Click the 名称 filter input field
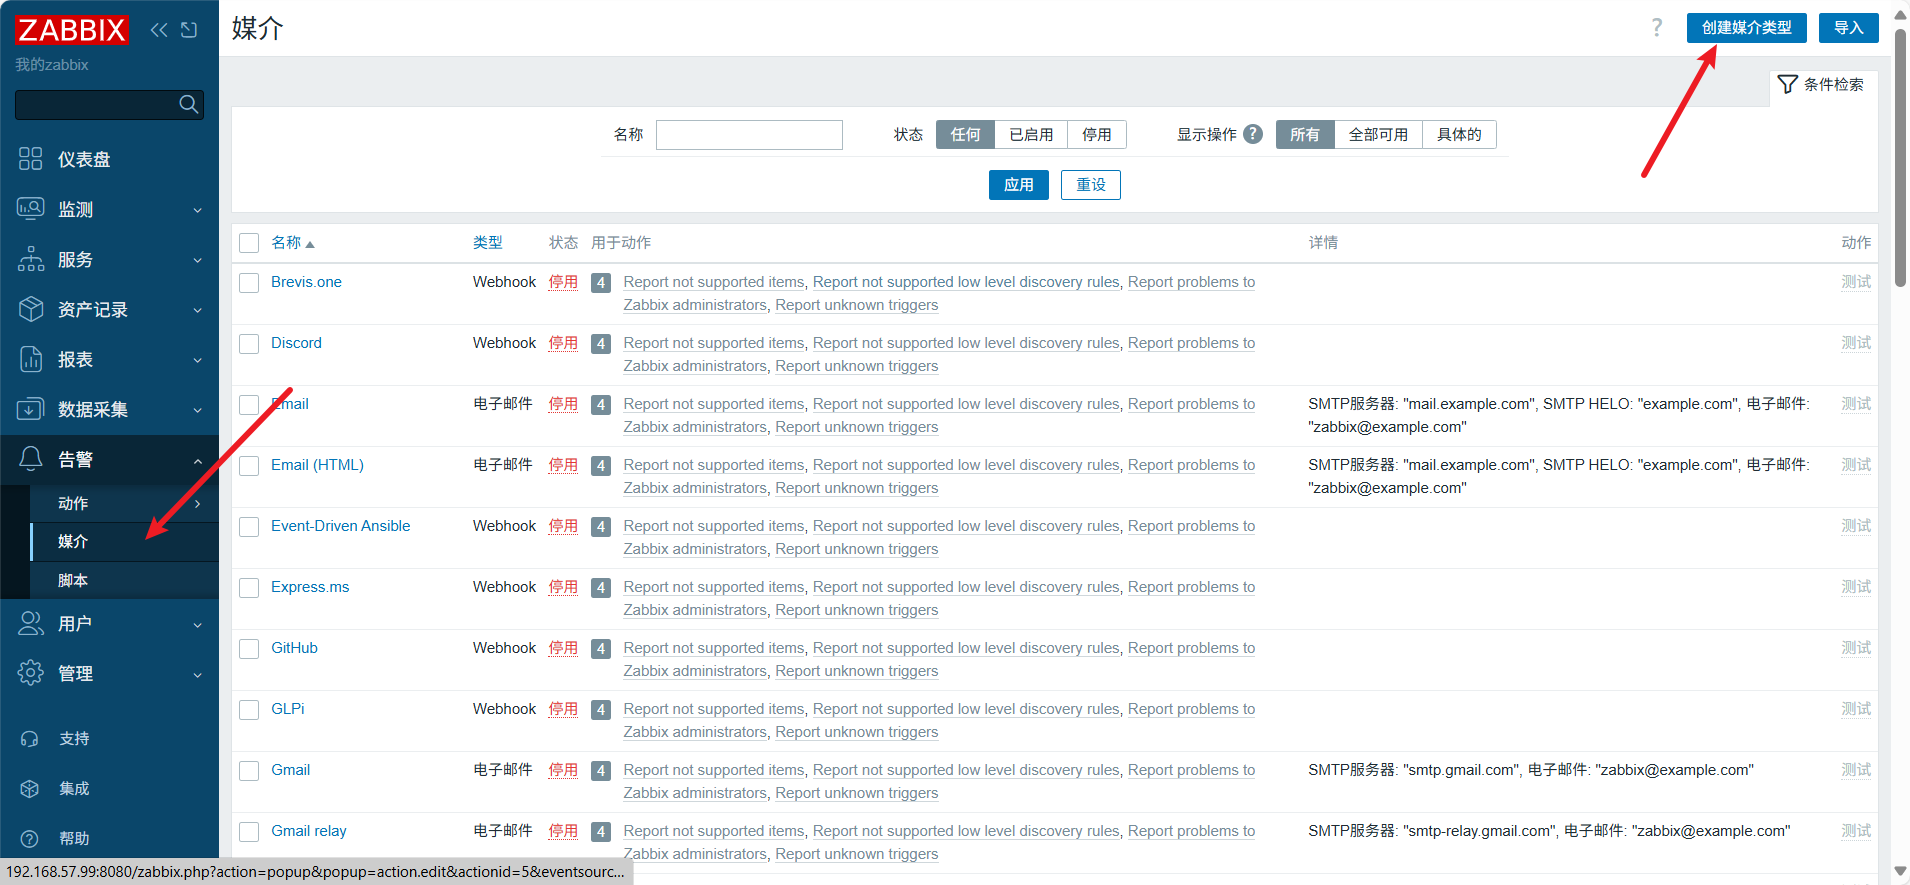 (x=749, y=135)
